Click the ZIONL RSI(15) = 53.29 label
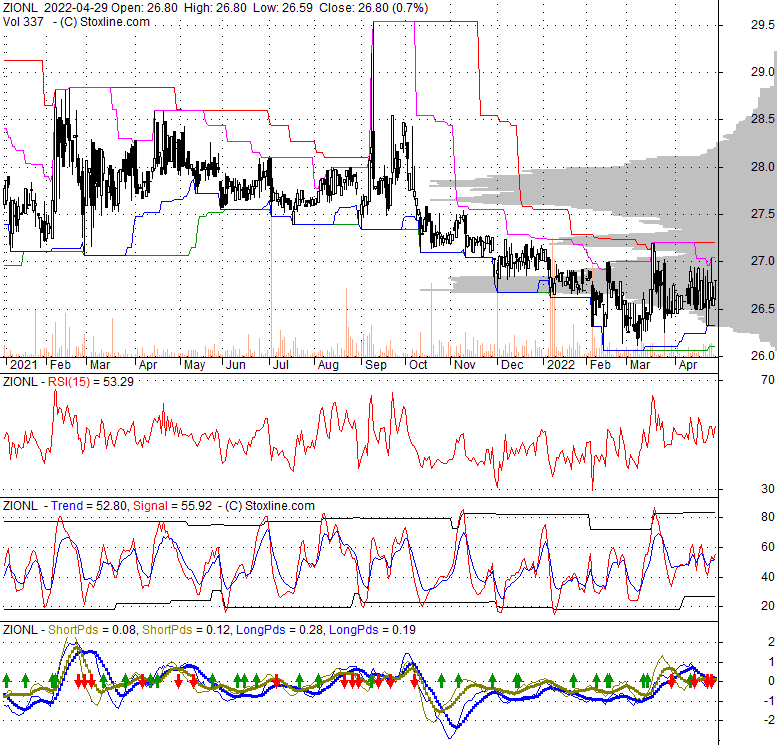 tap(68, 381)
